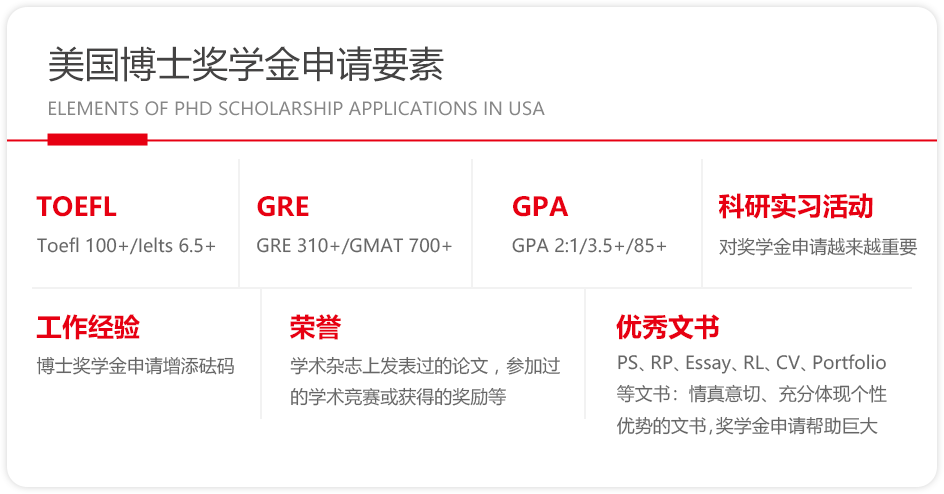The image size is (944, 494).
Task: Open the 优秀文书 heading
Action: (668, 327)
